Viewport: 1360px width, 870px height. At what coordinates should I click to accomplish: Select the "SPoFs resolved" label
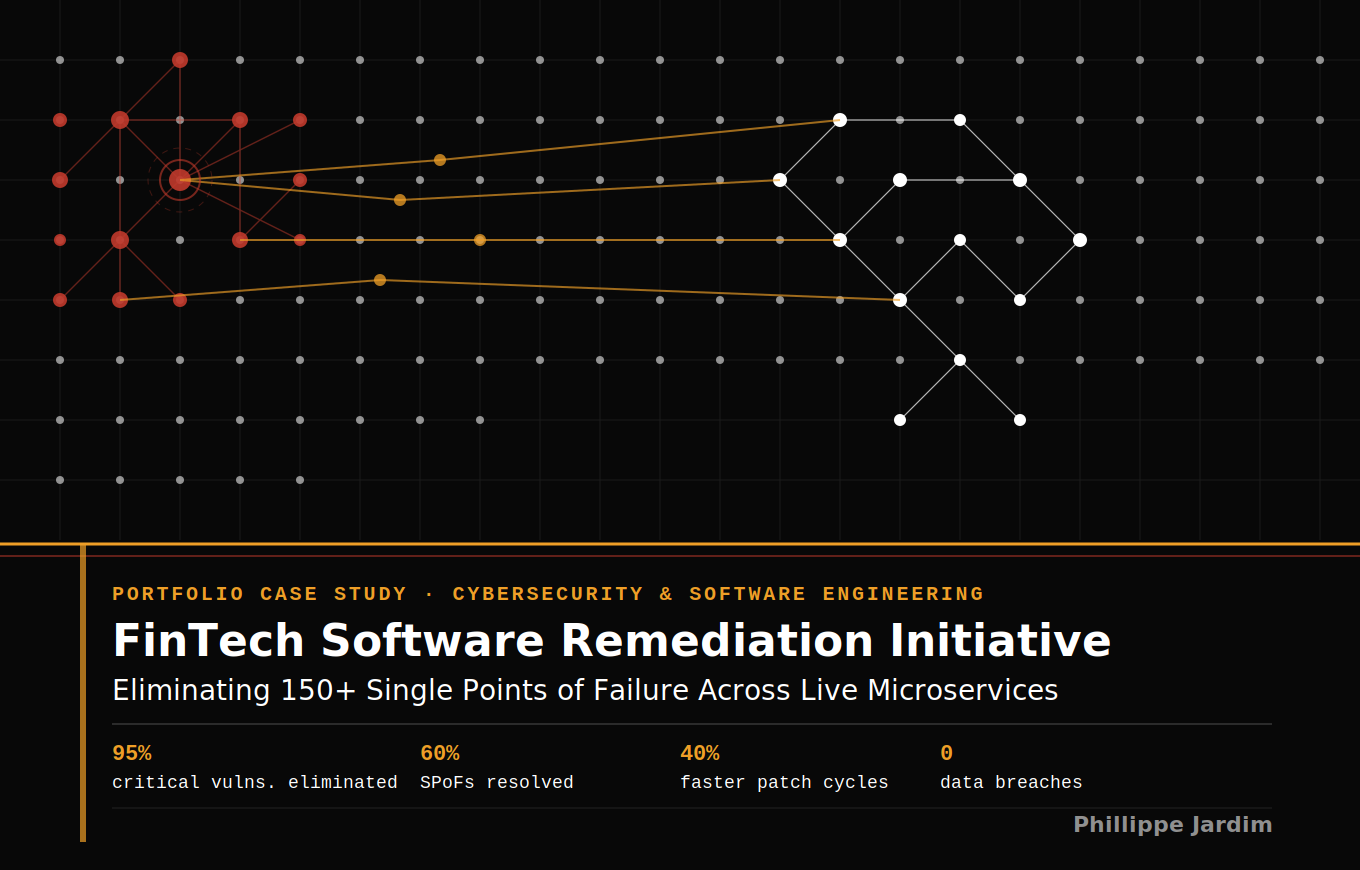point(497,782)
